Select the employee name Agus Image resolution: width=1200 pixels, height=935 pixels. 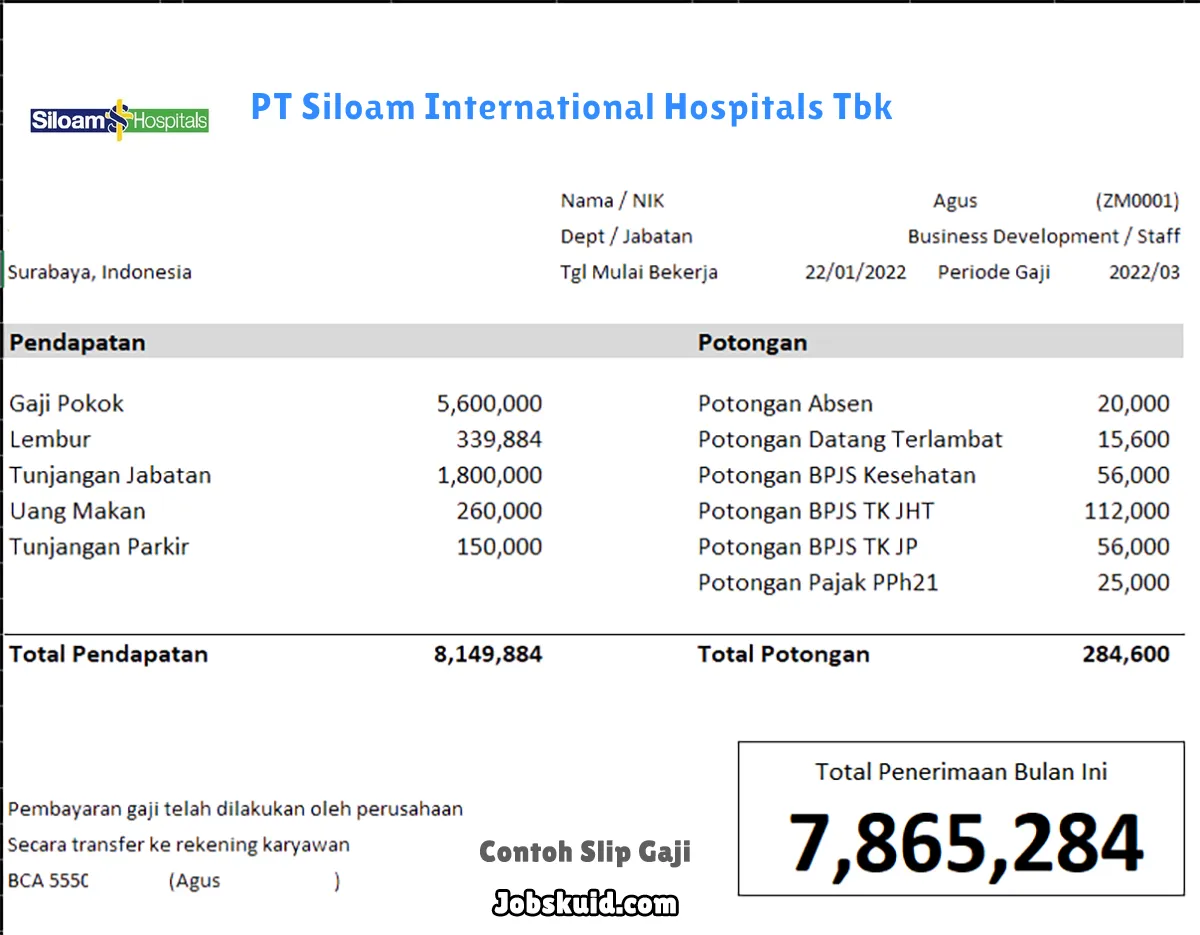point(954,200)
